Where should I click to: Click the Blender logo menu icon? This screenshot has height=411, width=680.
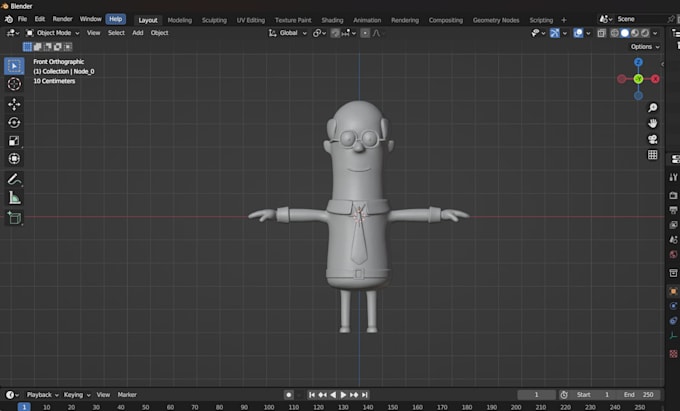(9, 19)
